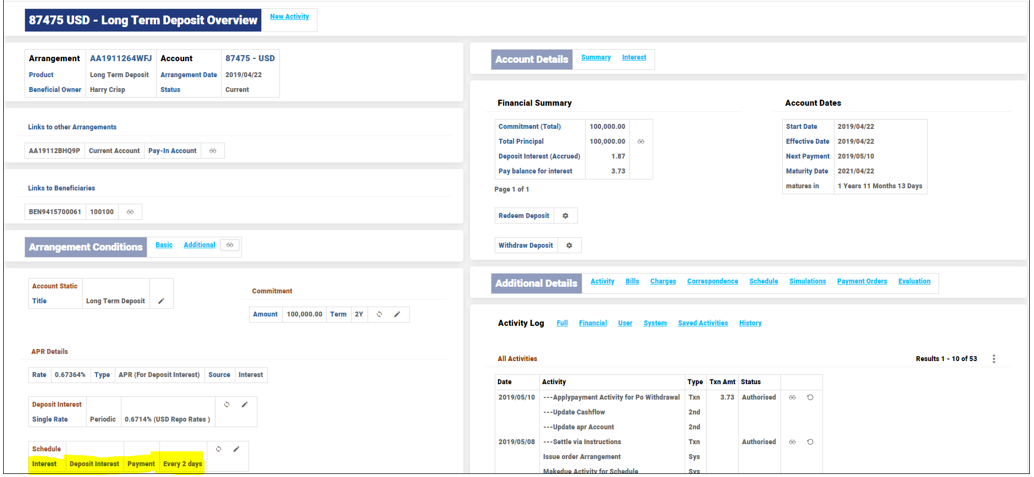The height and width of the screenshot is (477, 1034).
Task: Click the Commitment Amount edit pencil
Action: tap(397, 314)
